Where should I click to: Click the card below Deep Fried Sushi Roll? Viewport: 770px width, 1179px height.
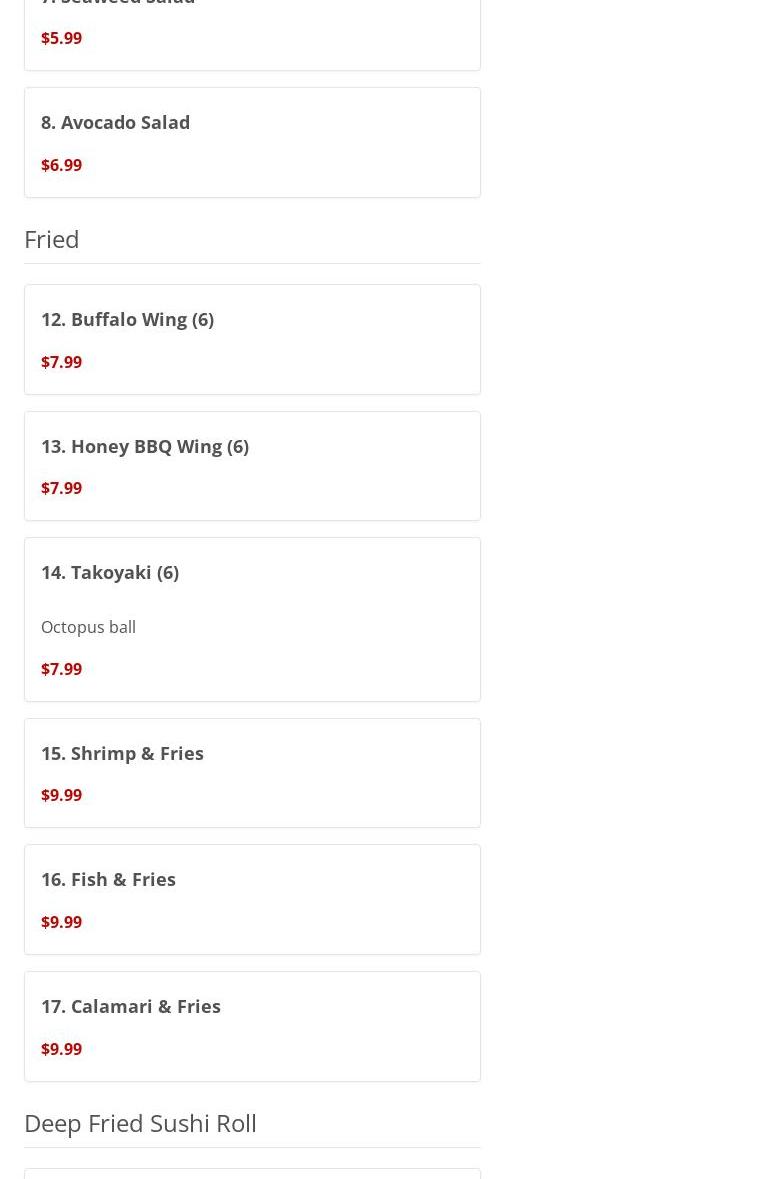coord(252,1174)
